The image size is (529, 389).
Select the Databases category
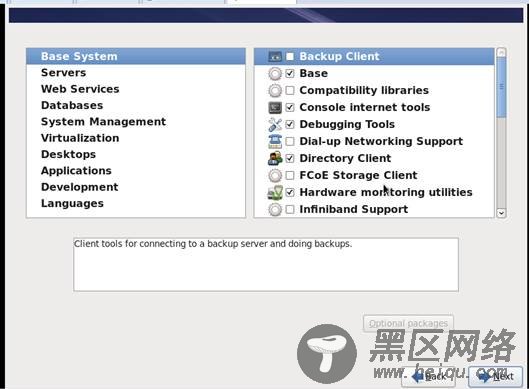point(136,105)
